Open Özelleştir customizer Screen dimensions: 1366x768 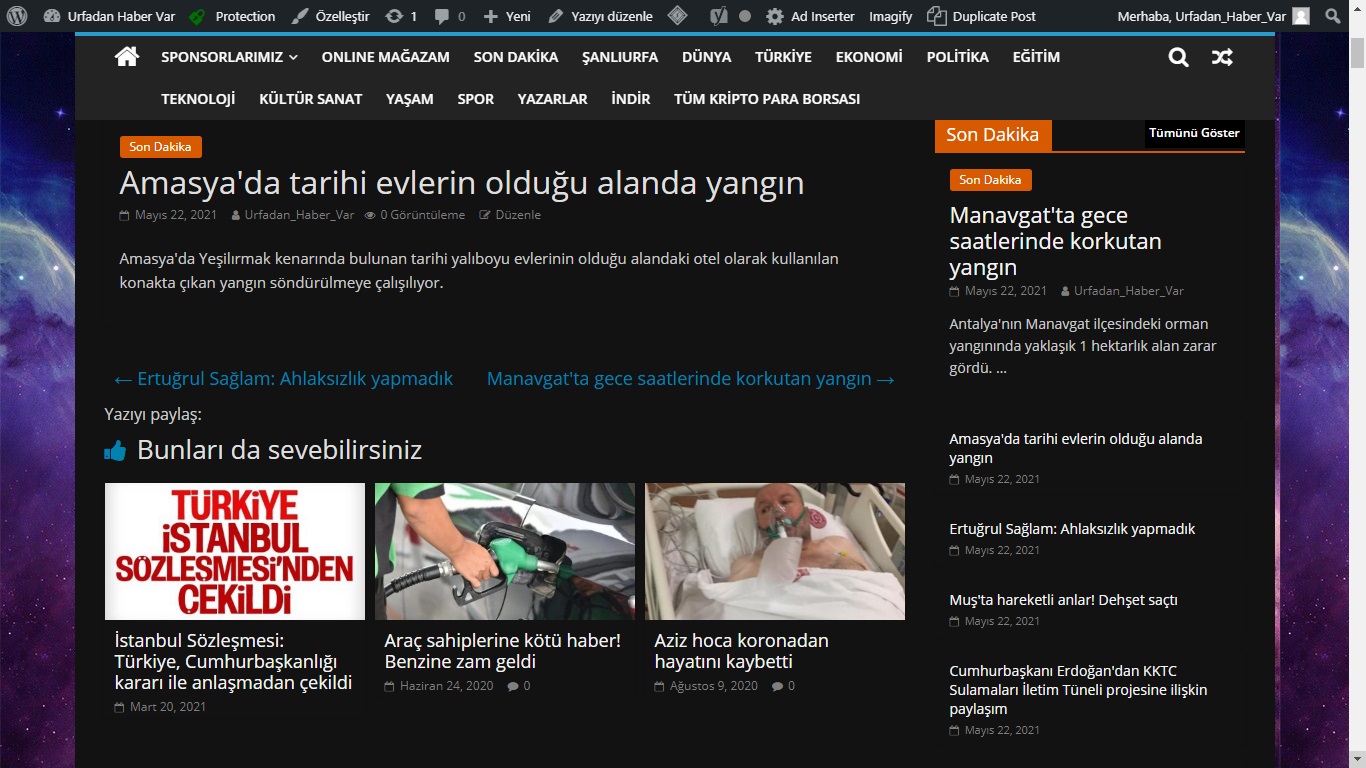point(331,16)
